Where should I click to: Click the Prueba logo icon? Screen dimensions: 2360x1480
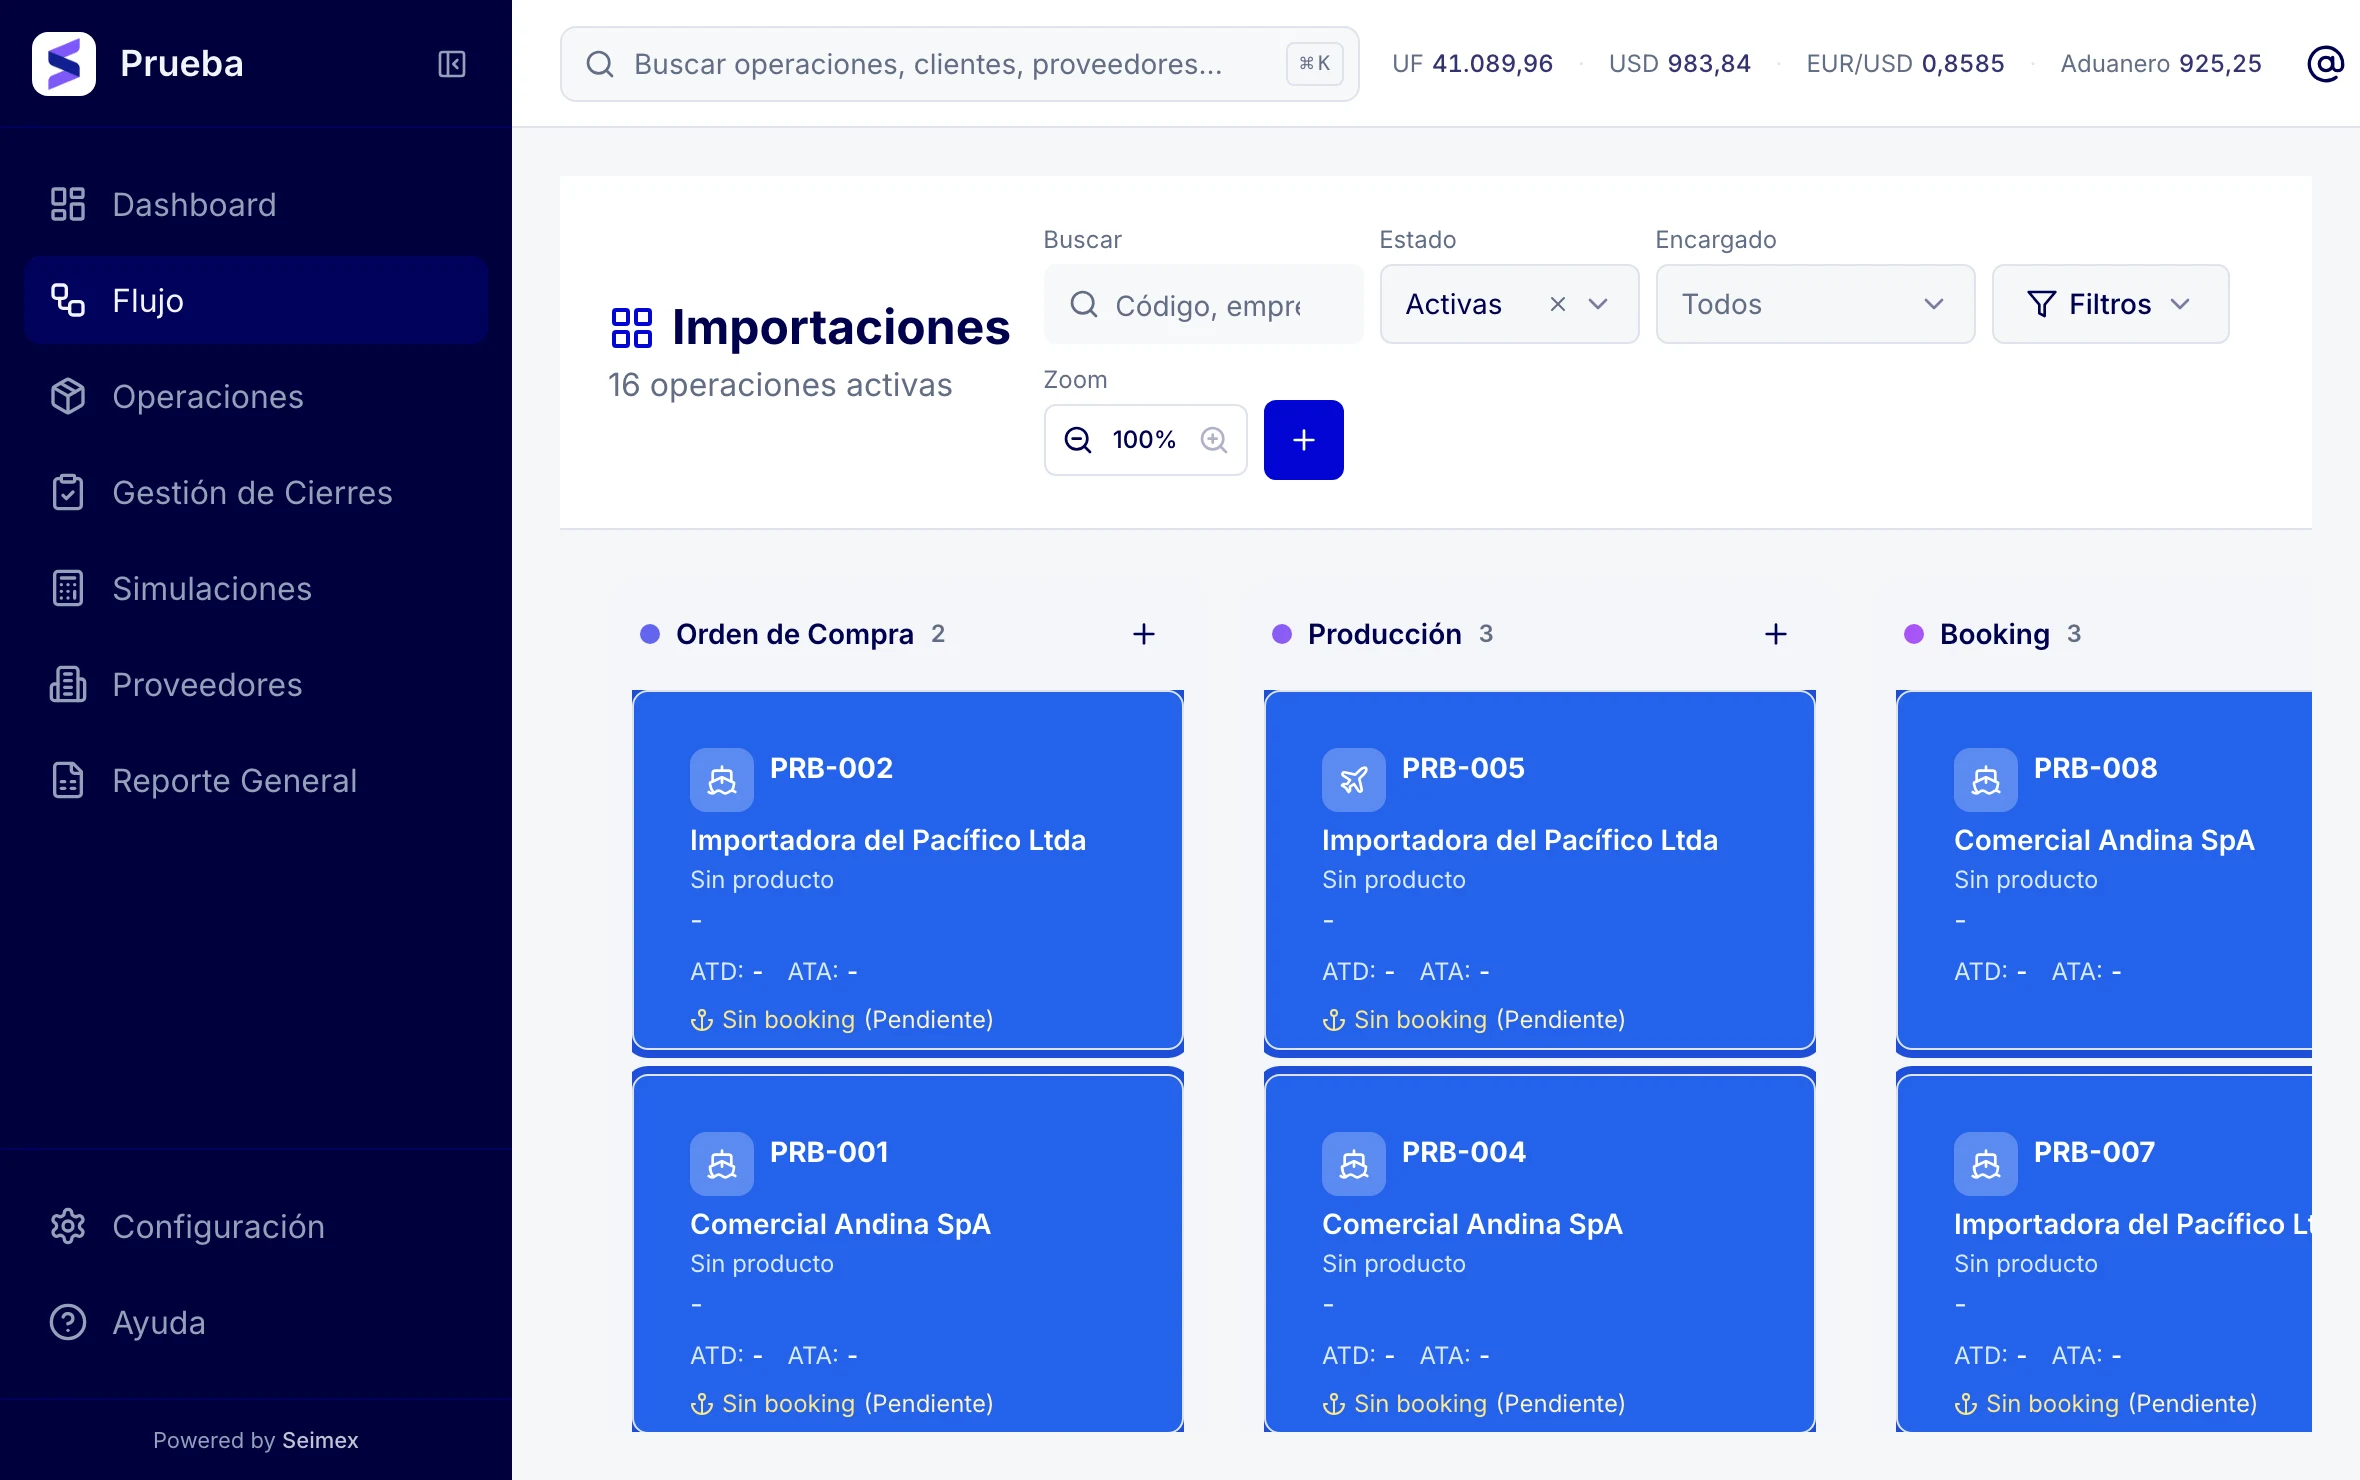[x=64, y=64]
